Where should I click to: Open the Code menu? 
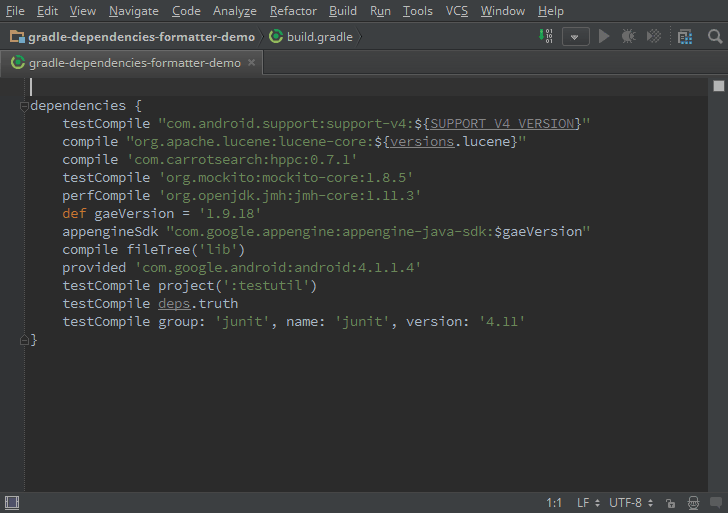pyautogui.click(x=186, y=11)
